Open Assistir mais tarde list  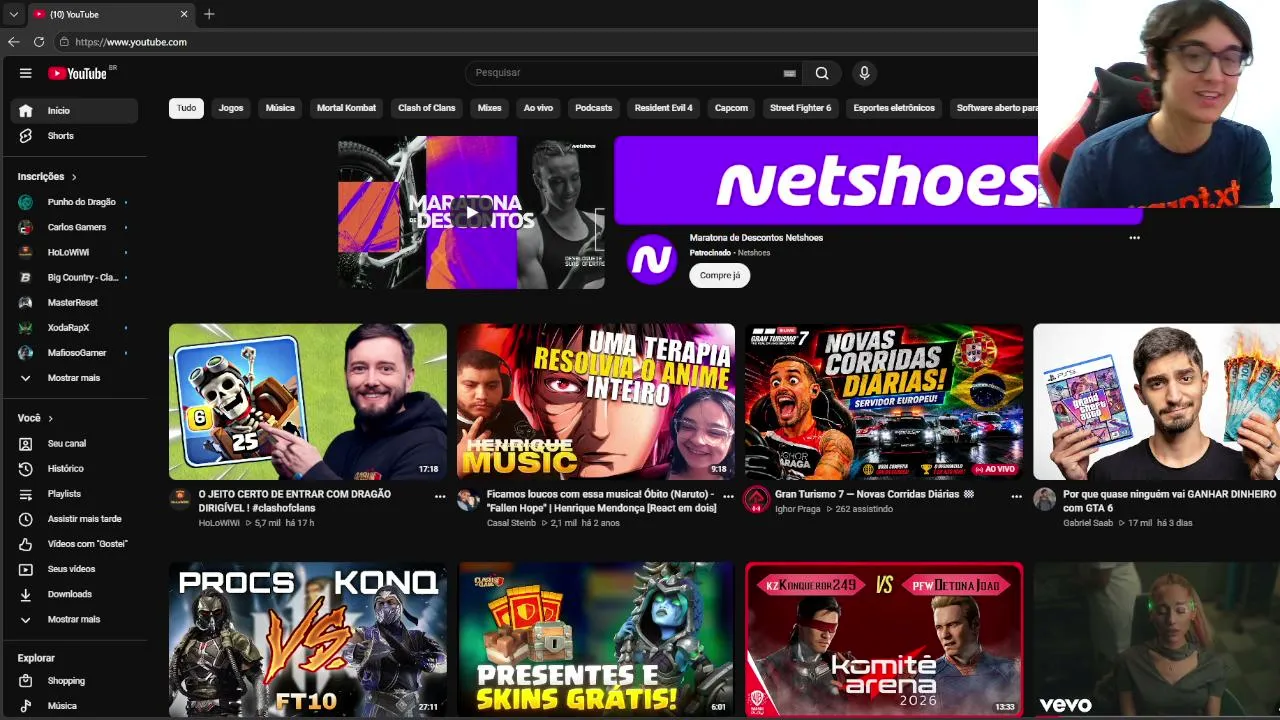coord(74,519)
